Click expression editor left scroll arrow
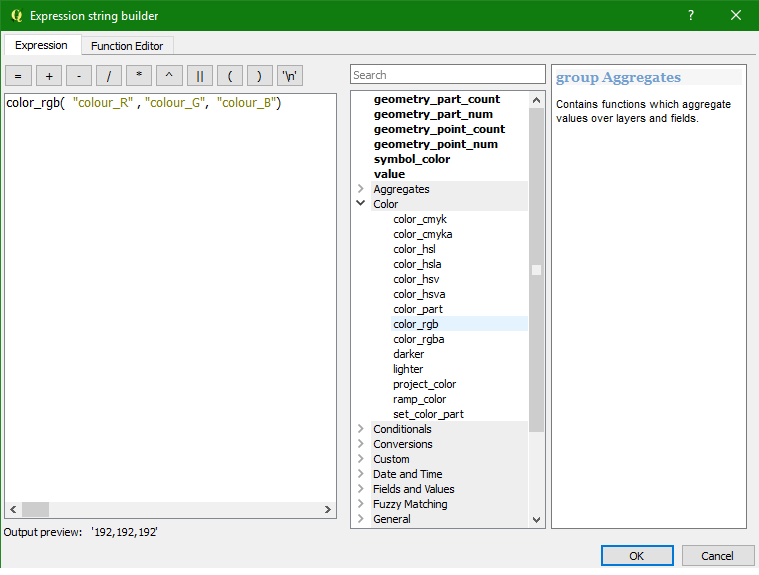 point(13,509)
